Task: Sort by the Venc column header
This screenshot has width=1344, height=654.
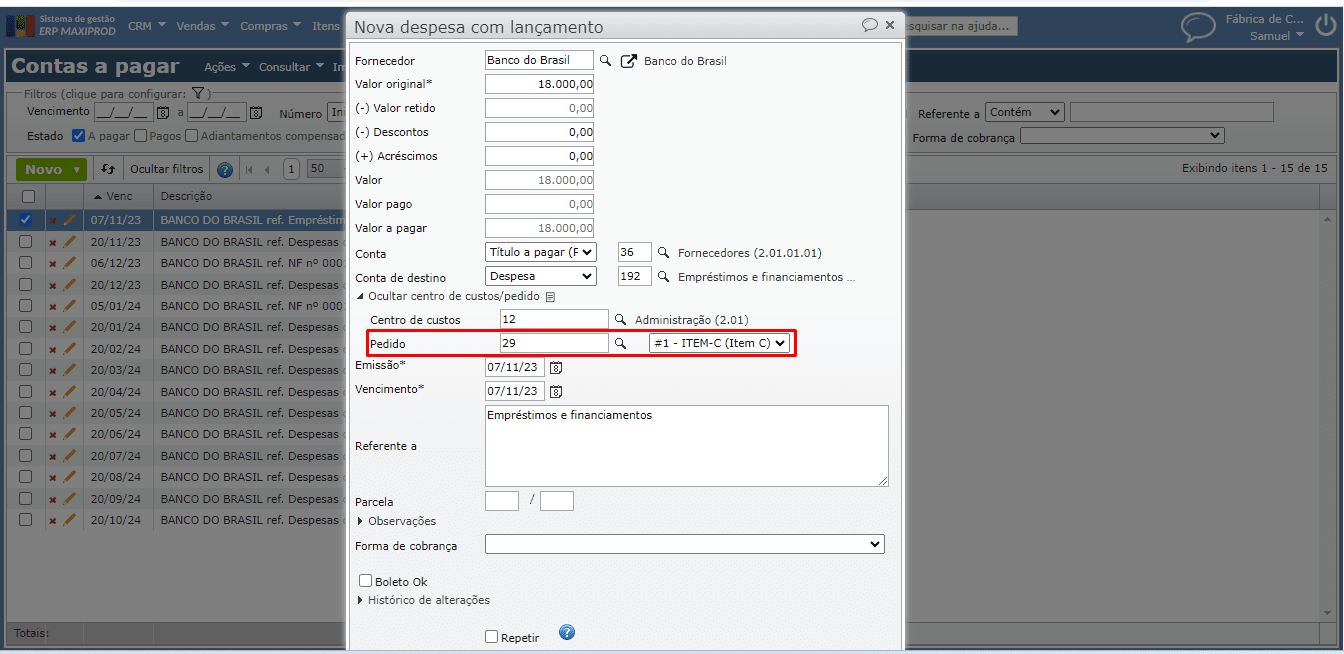Action: [118, 196]
